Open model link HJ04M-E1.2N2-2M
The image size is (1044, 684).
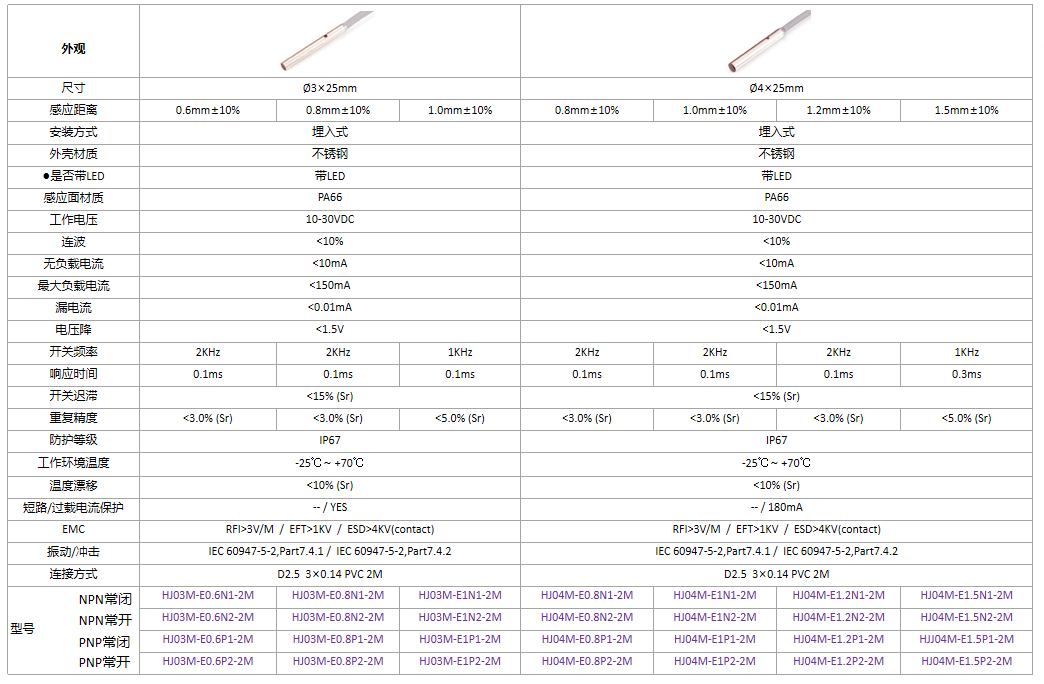[838, 617]
